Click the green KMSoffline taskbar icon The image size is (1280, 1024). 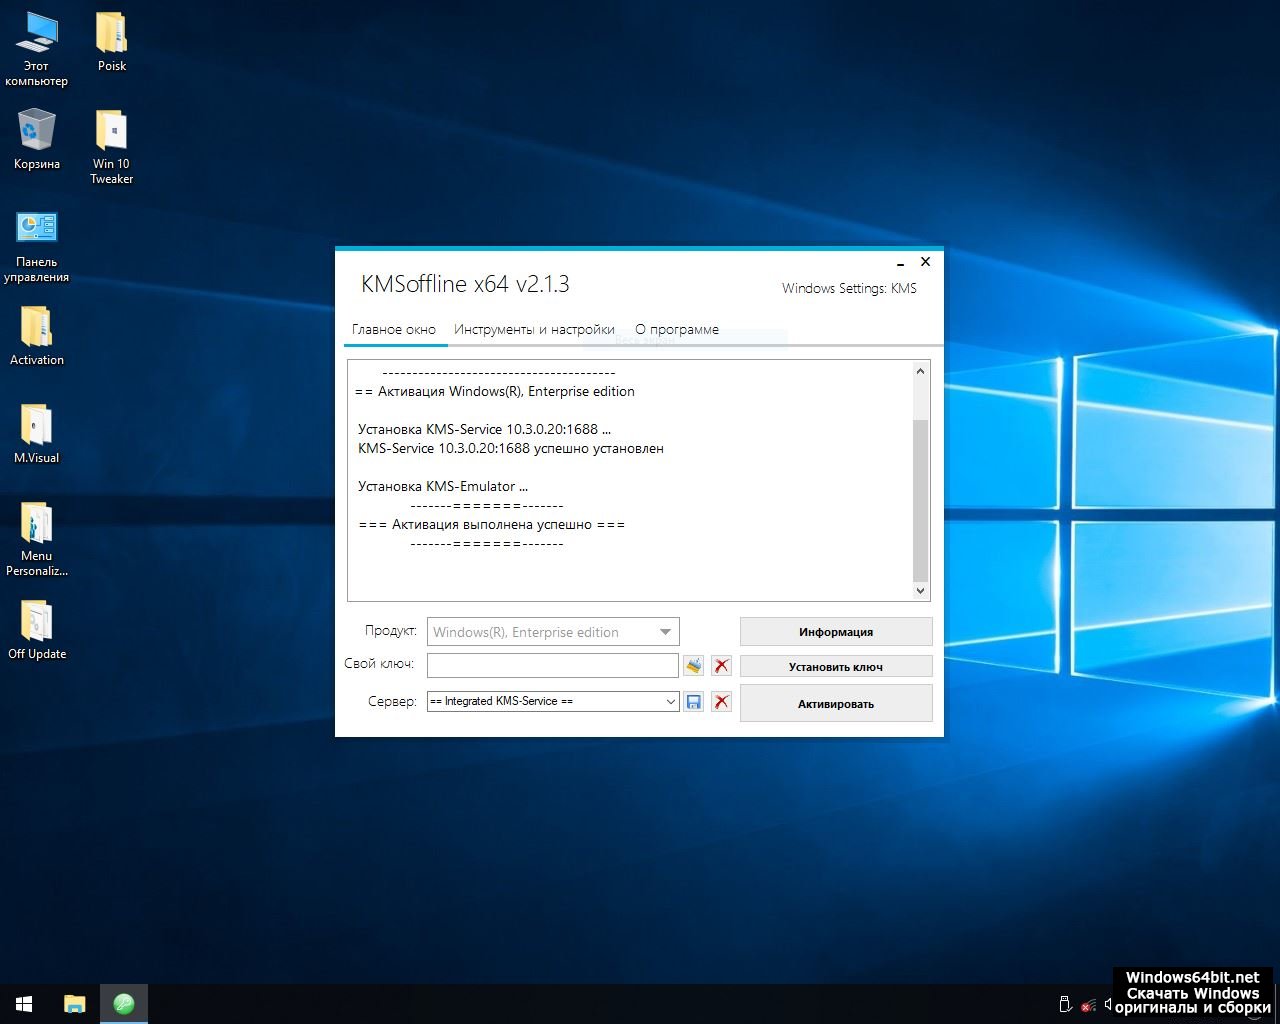pos(124,1004)
